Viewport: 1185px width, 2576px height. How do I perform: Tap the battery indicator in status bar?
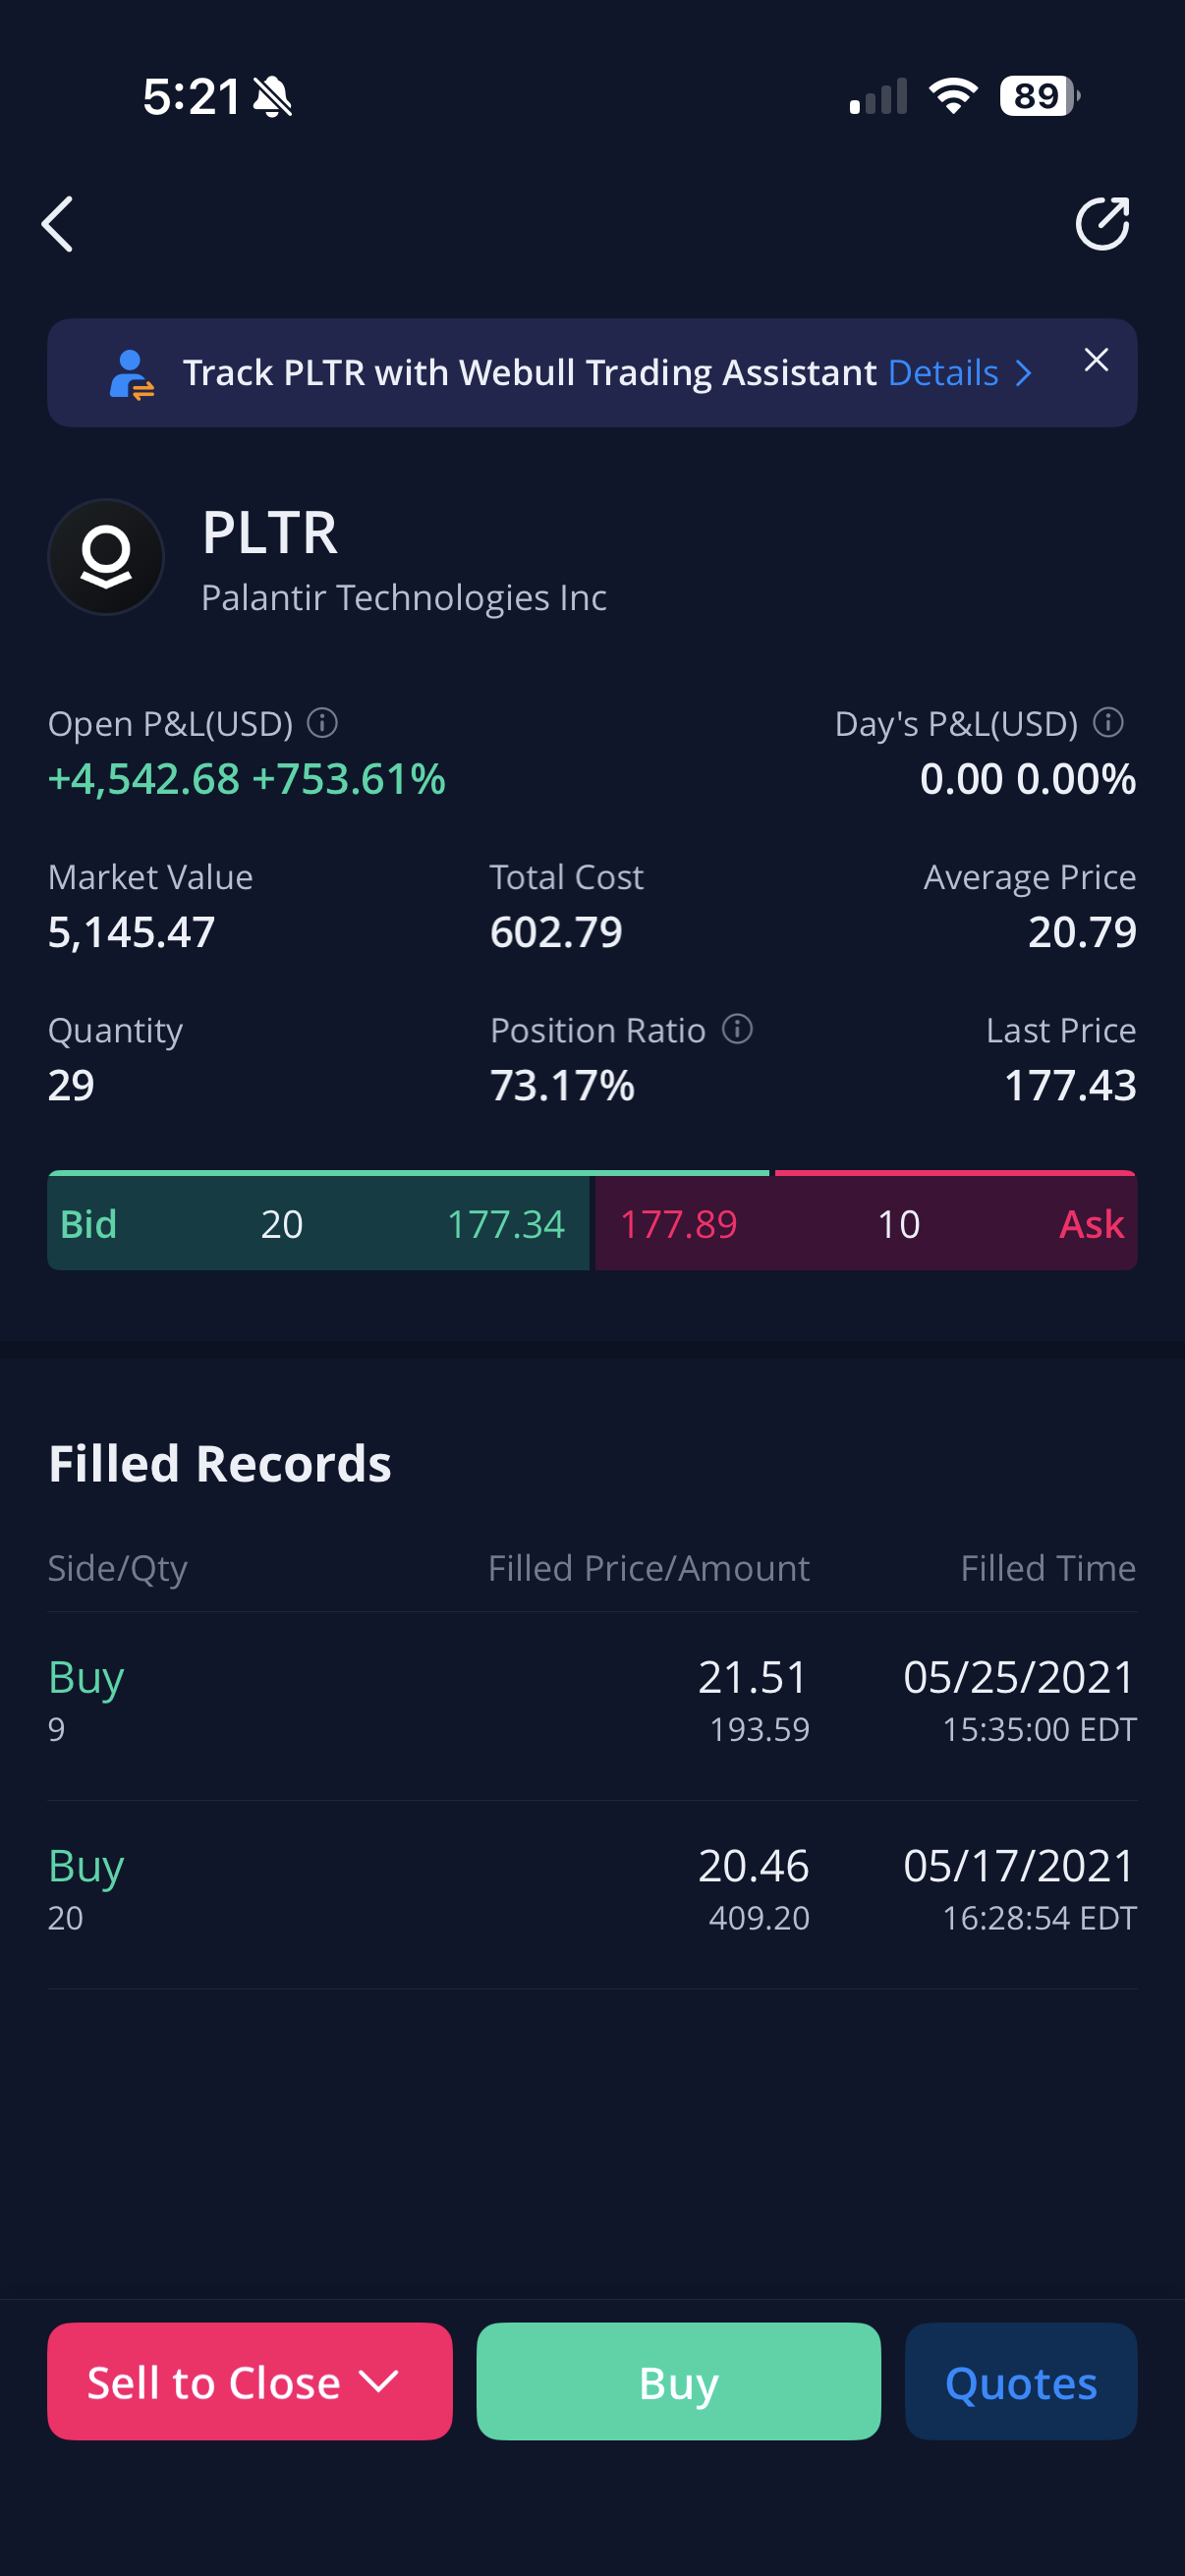point(1039,96)
